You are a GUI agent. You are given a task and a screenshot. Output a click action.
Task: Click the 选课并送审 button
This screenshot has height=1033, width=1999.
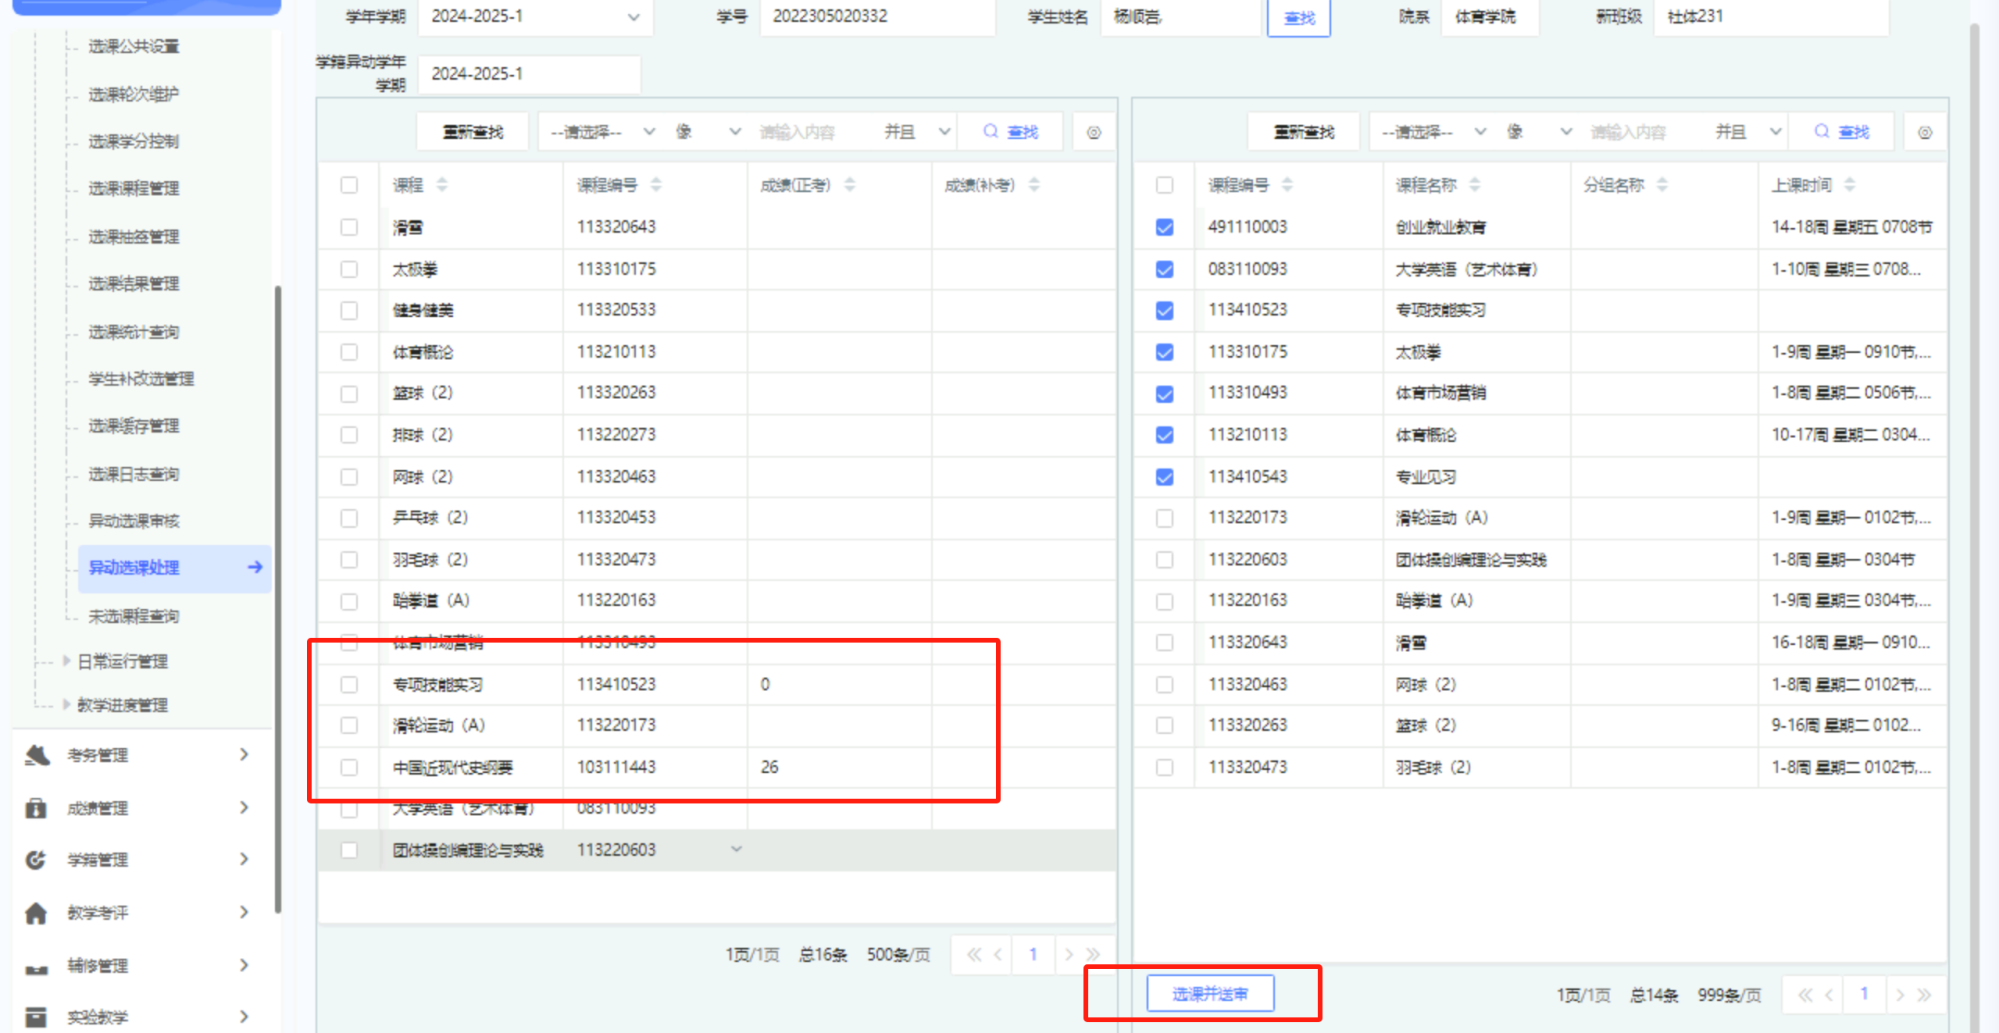(x=1210, y=994)
